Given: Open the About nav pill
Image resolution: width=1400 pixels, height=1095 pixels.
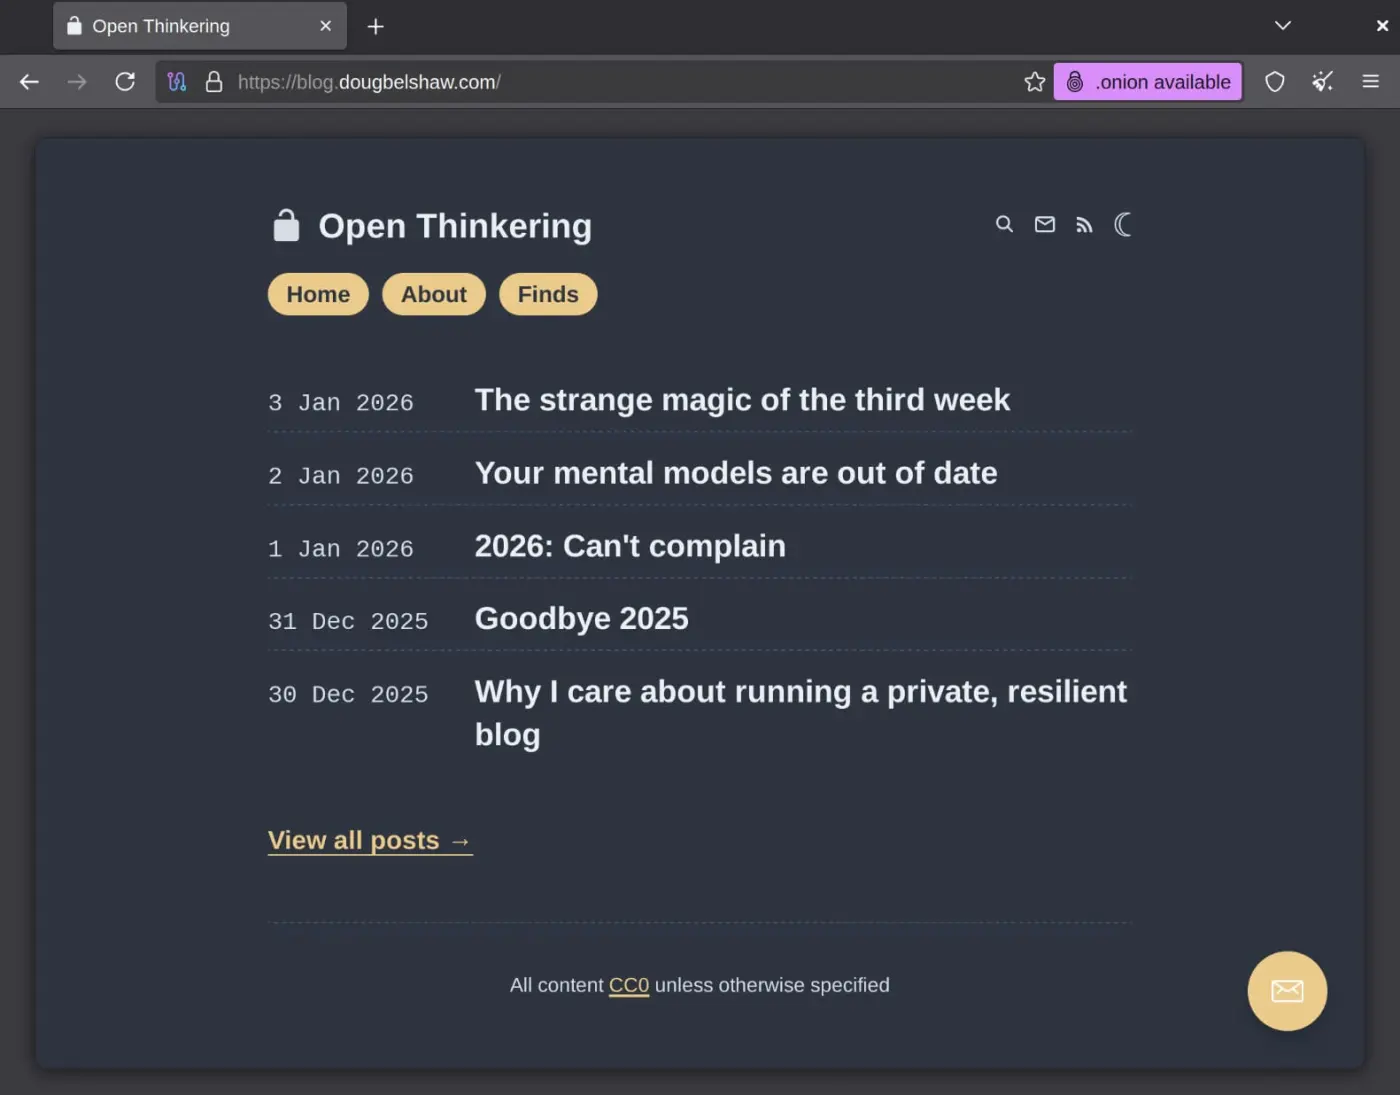Looking at the screenshot, I should point(434,294).
